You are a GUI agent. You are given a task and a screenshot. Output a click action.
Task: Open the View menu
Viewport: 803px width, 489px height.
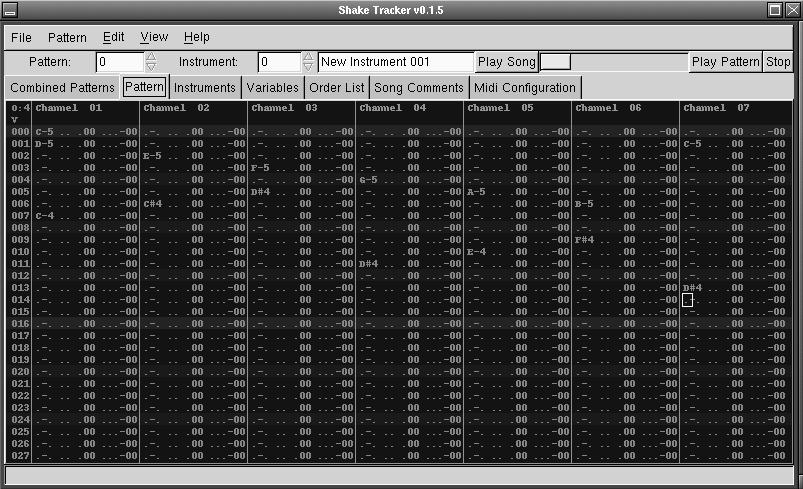pyautogui.click(x=154, y=37)
